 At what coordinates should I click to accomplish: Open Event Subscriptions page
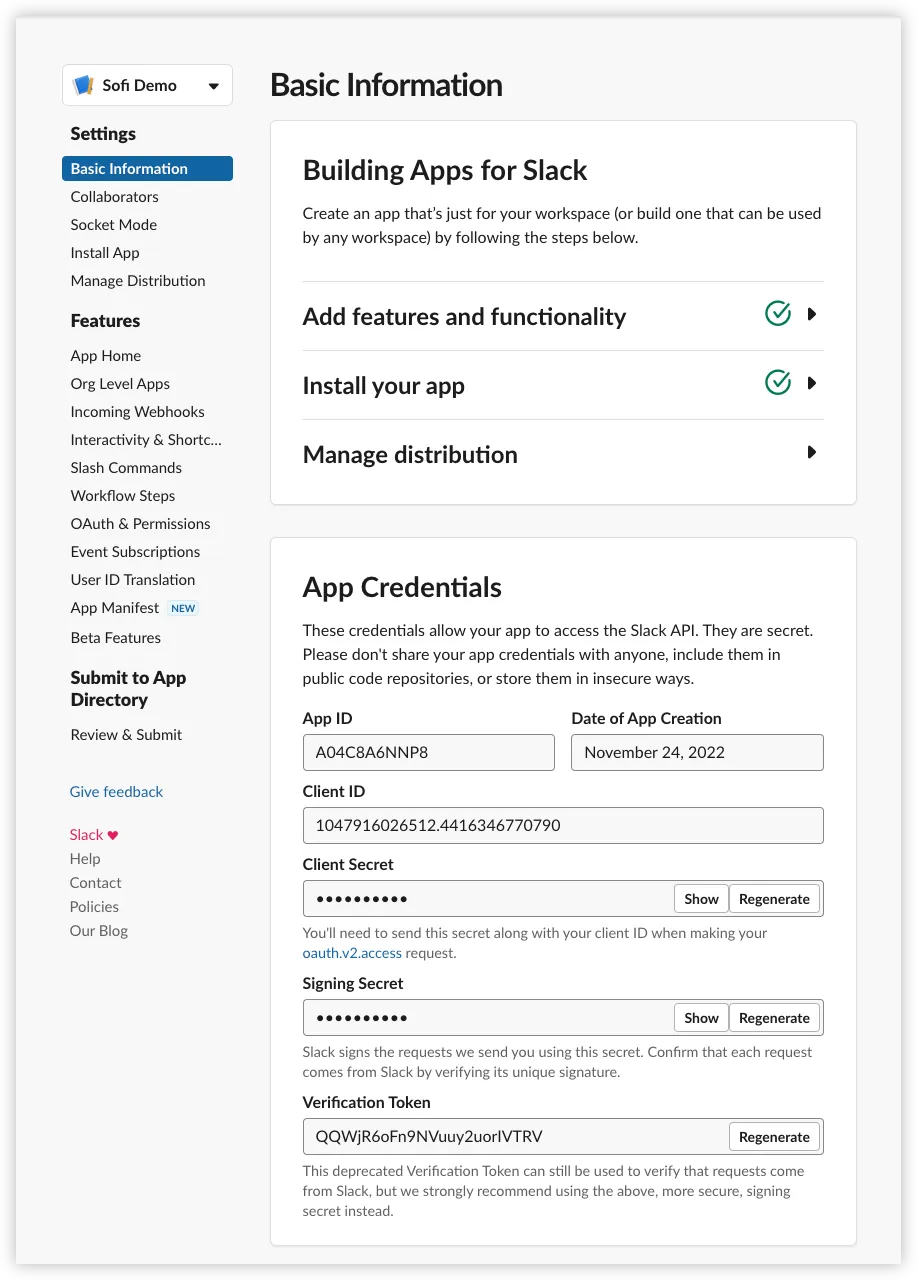[x=135, y=552]
